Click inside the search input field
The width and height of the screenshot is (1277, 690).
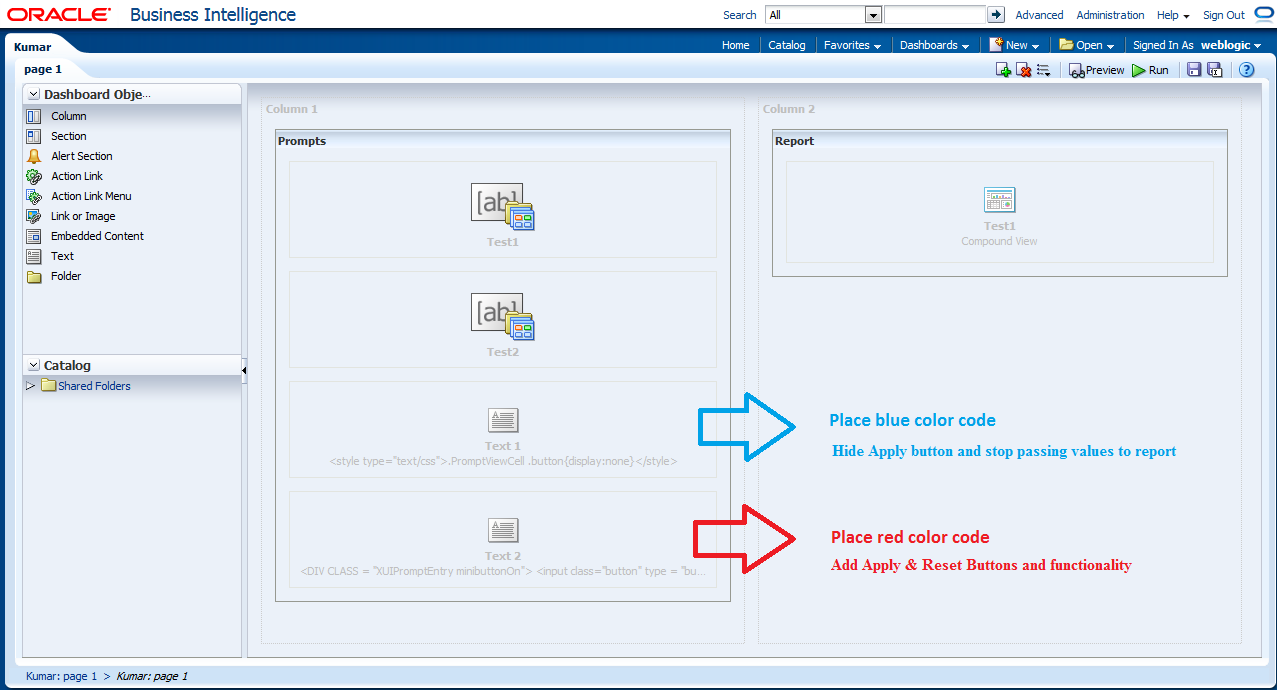click(x=938, y=14)
